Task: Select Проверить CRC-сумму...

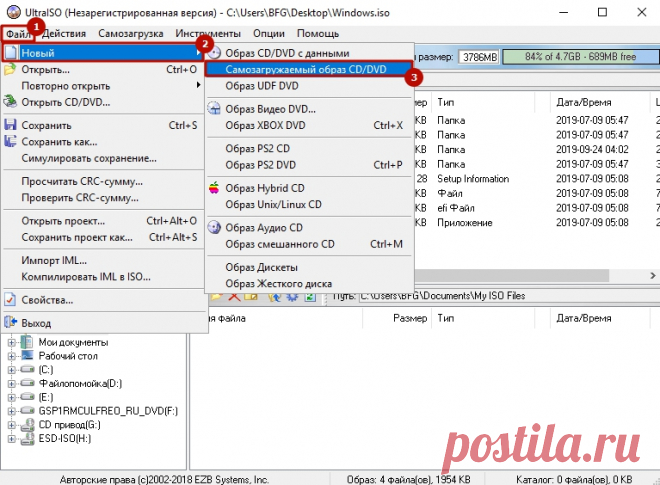Action: pyautogui.click(x=103, y=197)
